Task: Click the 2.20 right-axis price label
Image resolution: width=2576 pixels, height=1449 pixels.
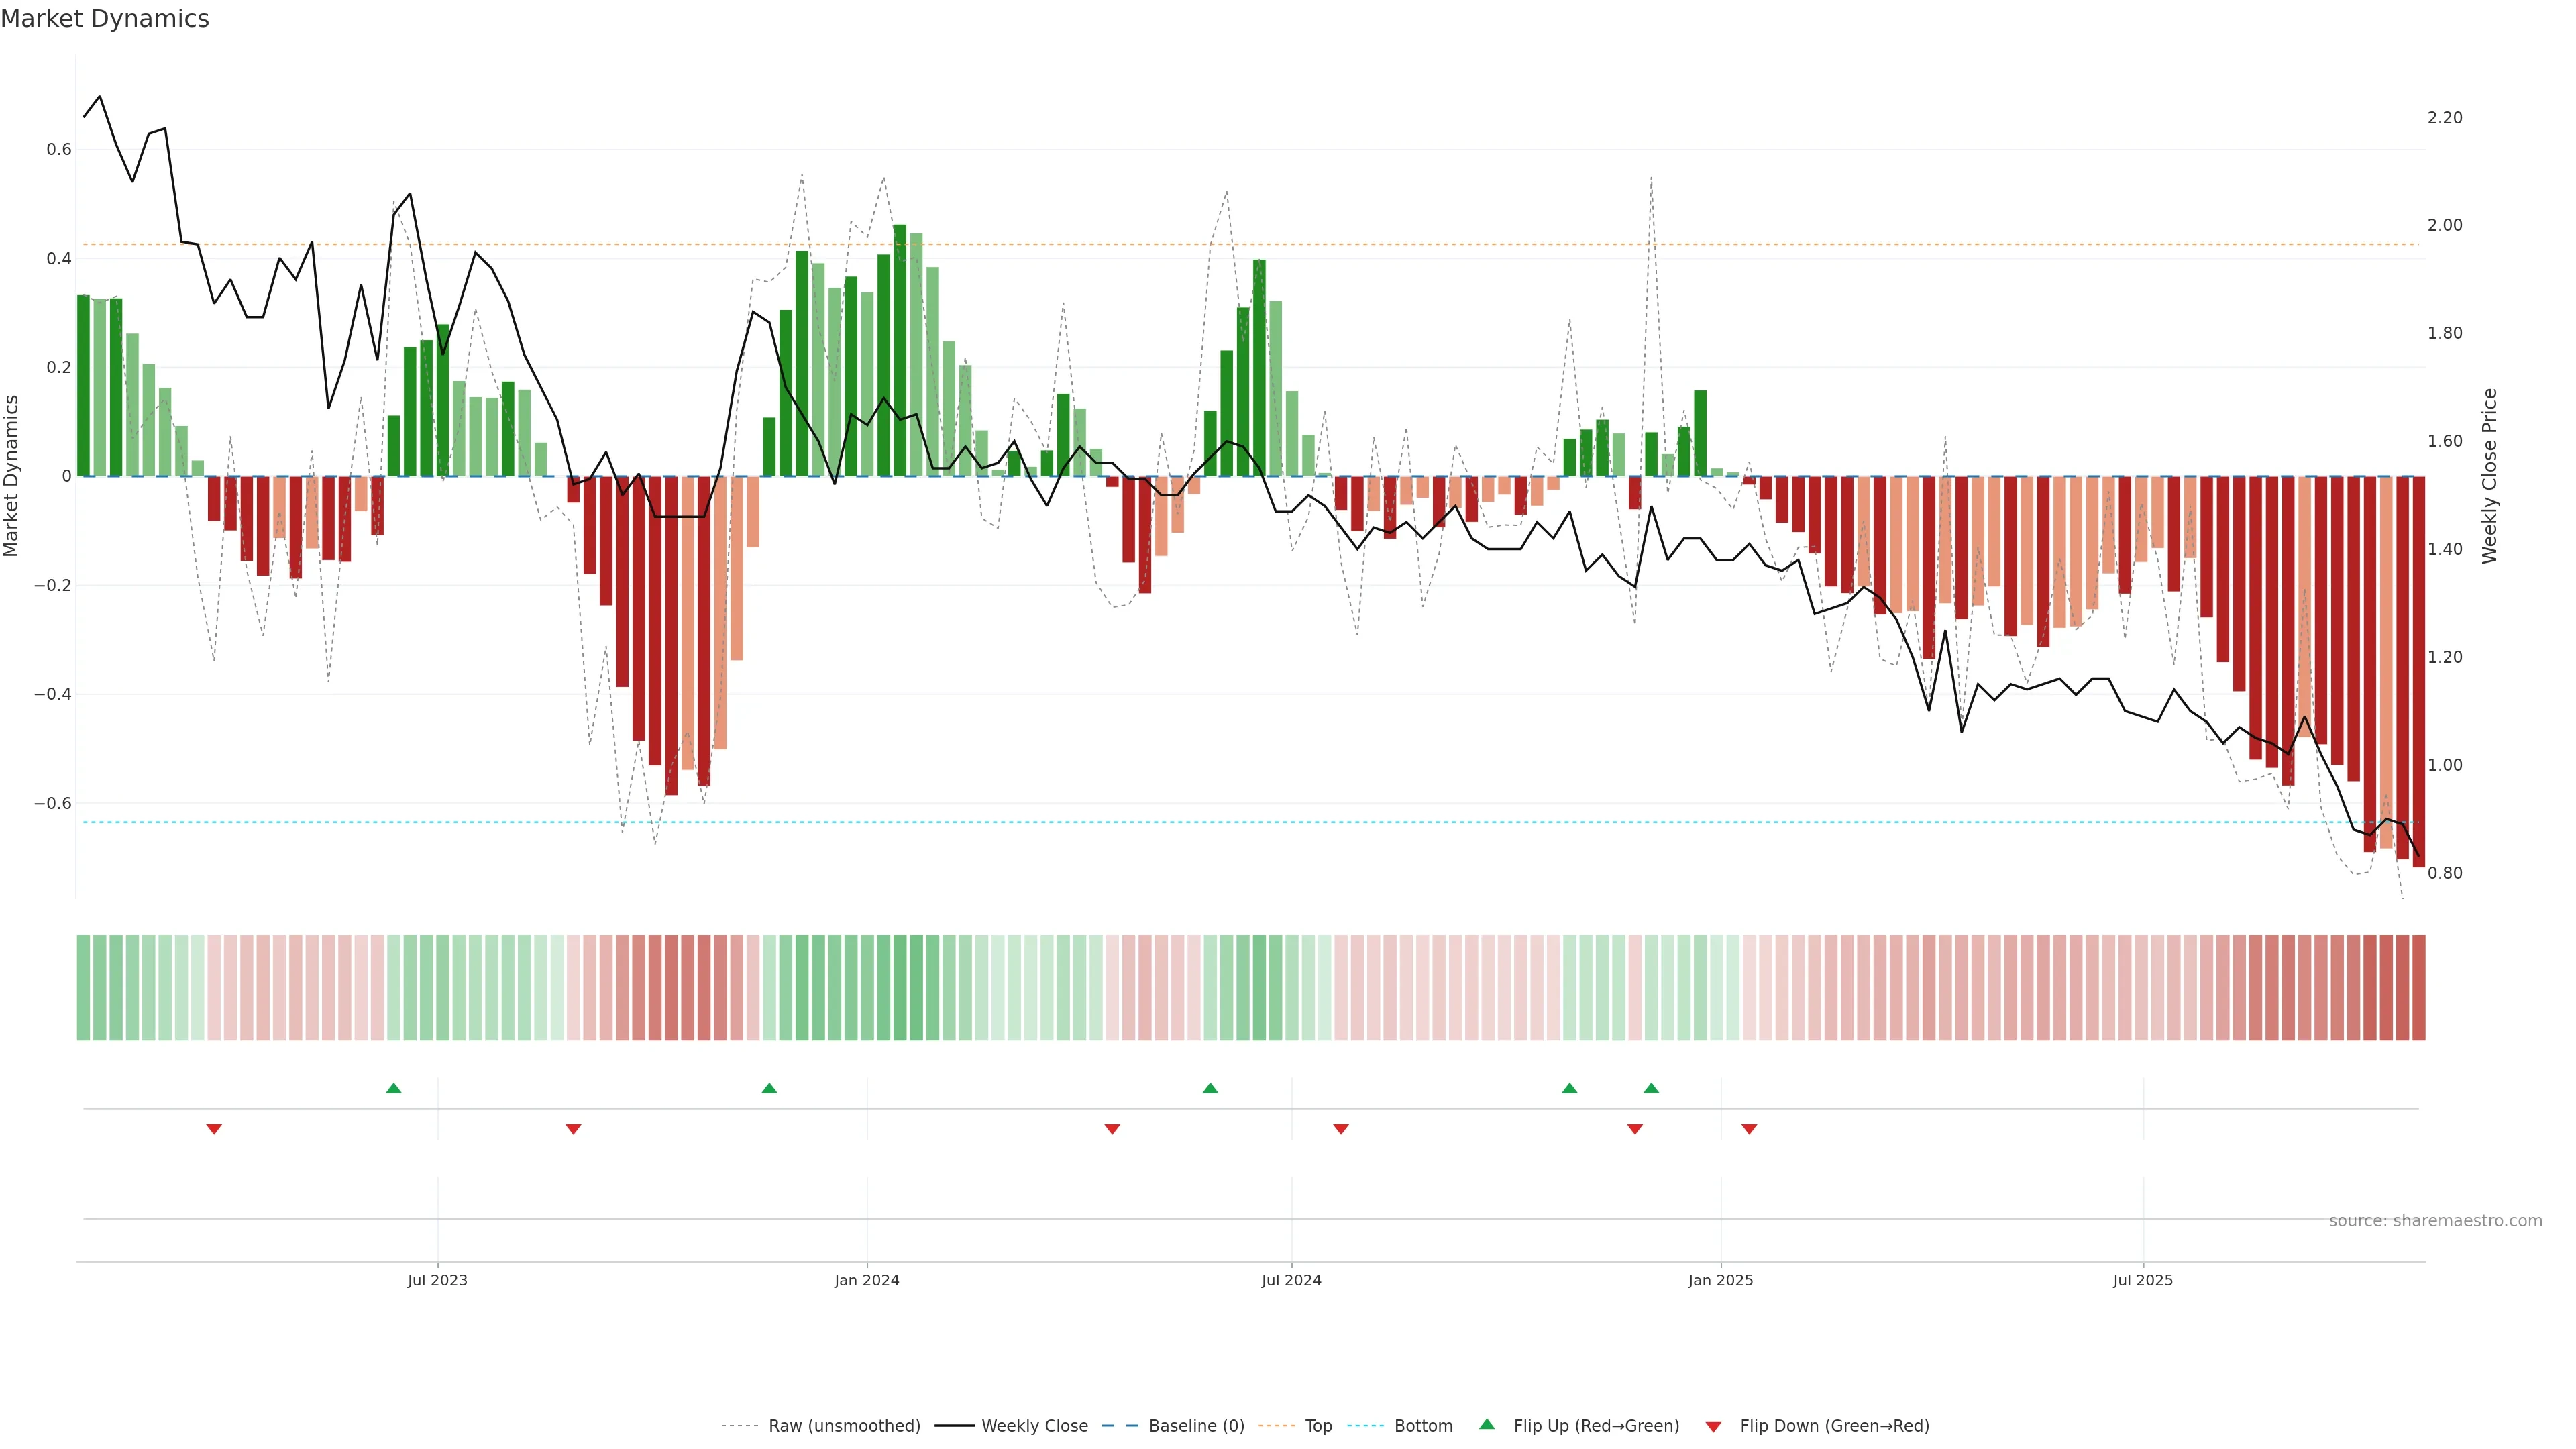Action: [2445, 118]
